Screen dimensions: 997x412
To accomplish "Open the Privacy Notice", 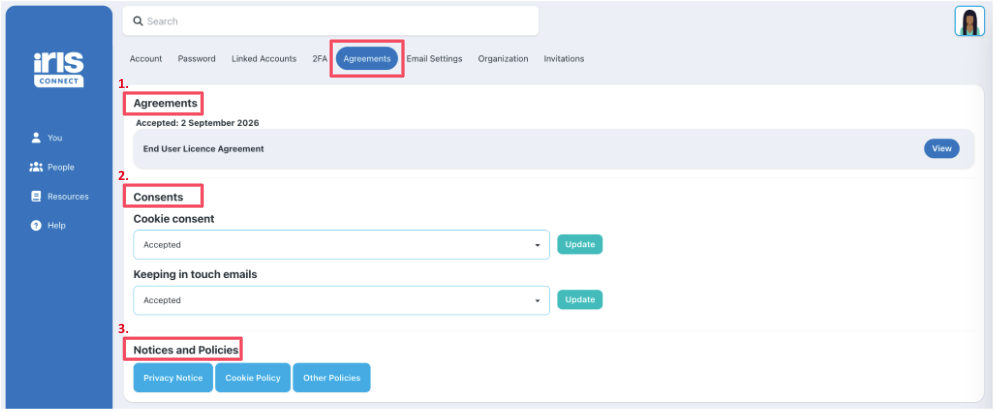I will tap(173, 378).
